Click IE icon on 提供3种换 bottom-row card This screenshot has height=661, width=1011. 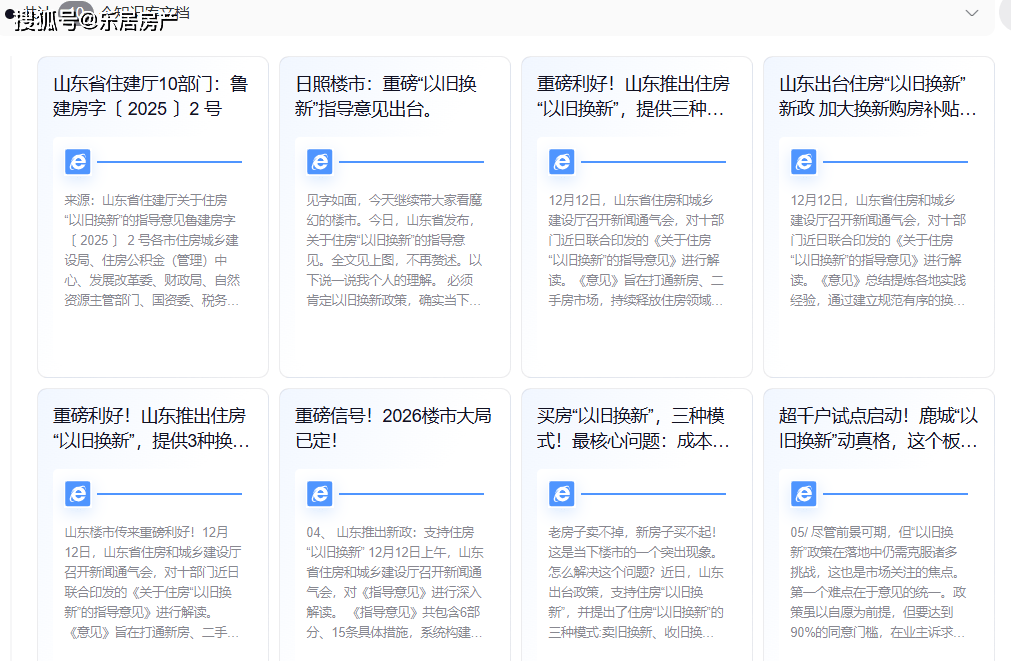(x=78, y=494)
